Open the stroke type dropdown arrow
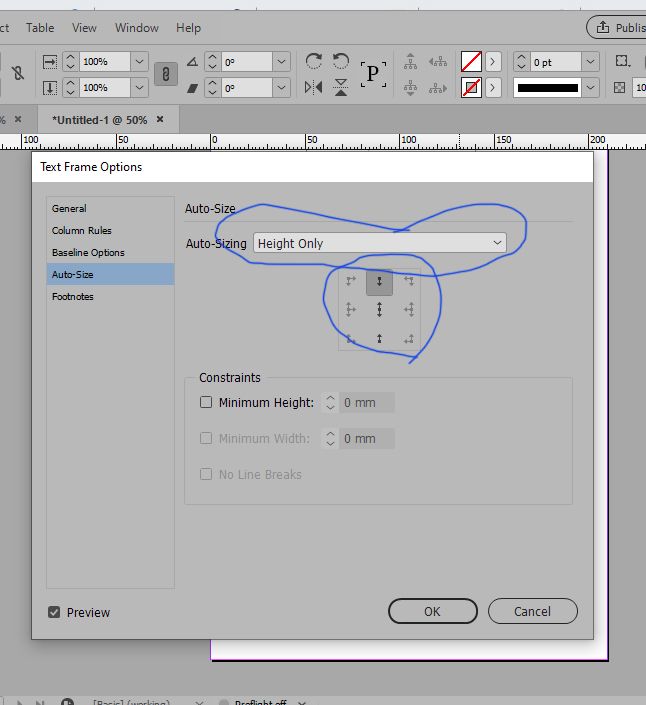Viewport: 646px width, 705px height. coord(590,88)
